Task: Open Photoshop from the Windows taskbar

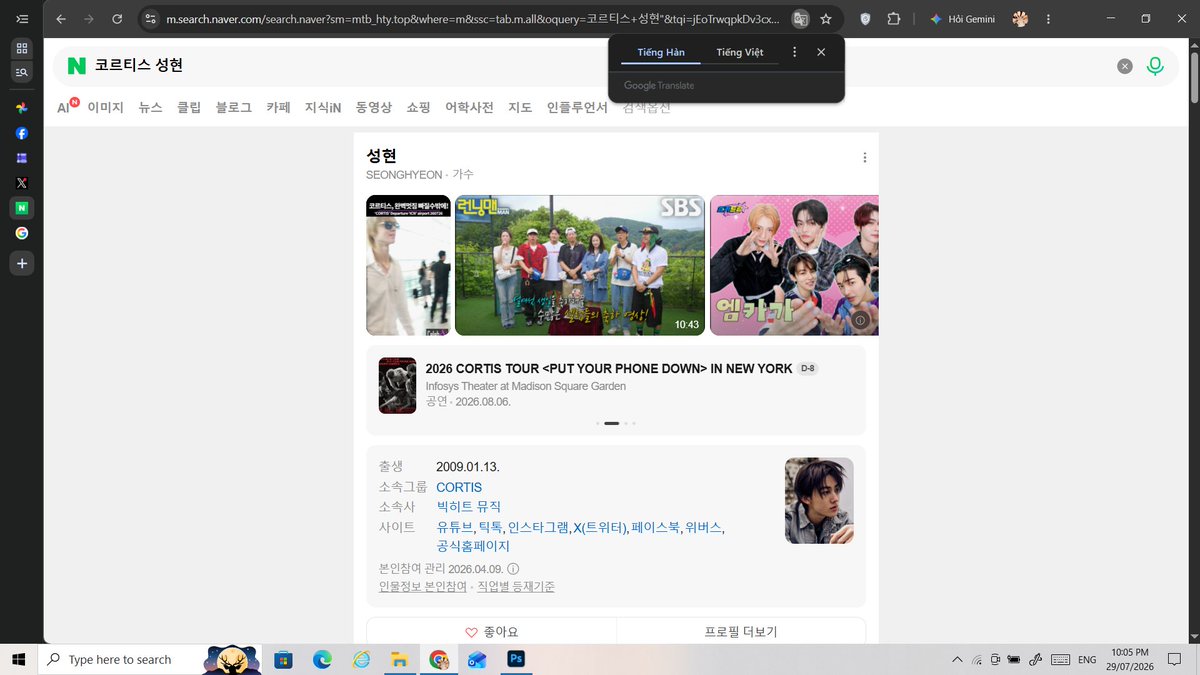Action: [516, 659]
